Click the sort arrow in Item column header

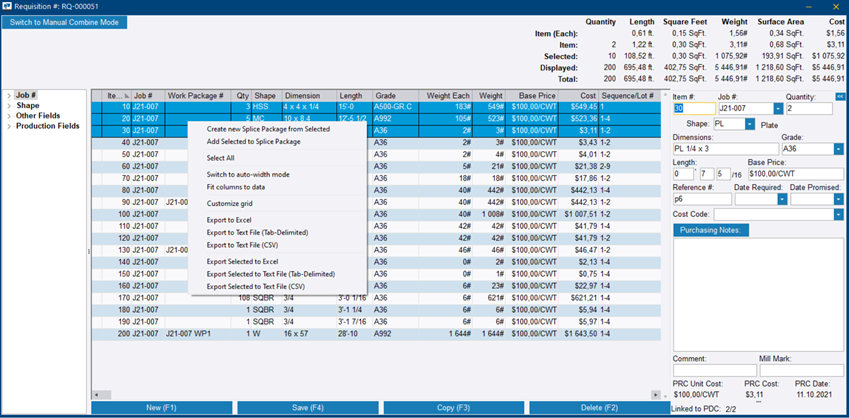[127, 95]
